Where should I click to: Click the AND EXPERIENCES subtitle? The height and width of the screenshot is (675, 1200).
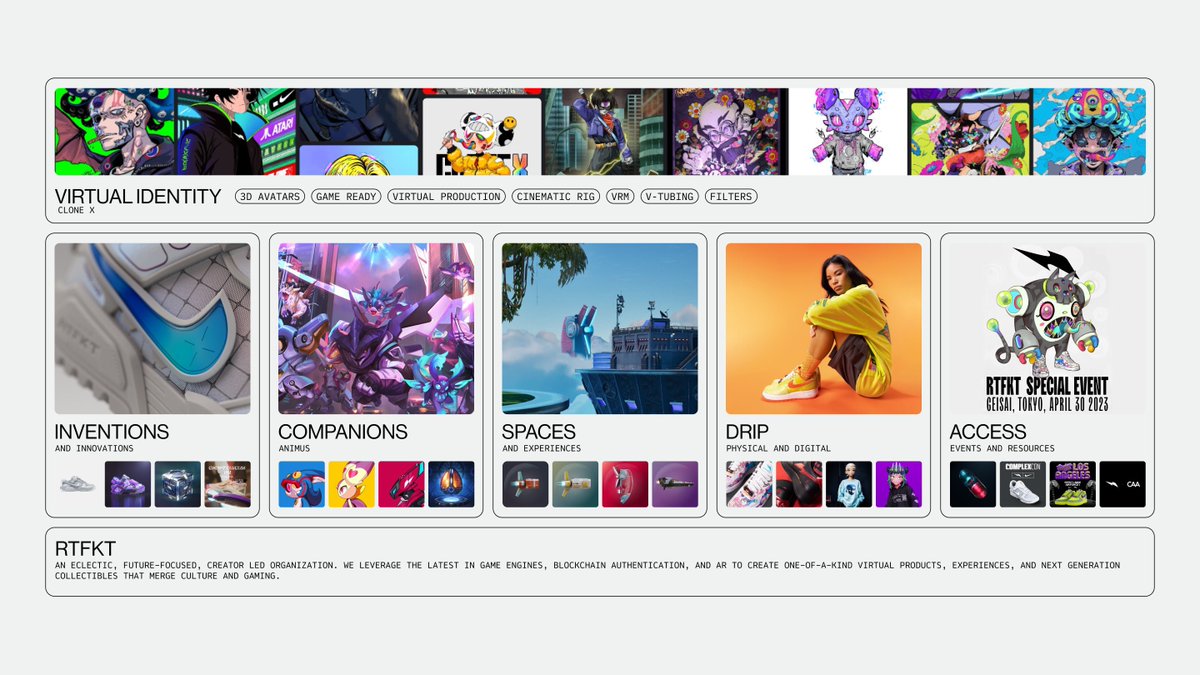pos(541,448)
